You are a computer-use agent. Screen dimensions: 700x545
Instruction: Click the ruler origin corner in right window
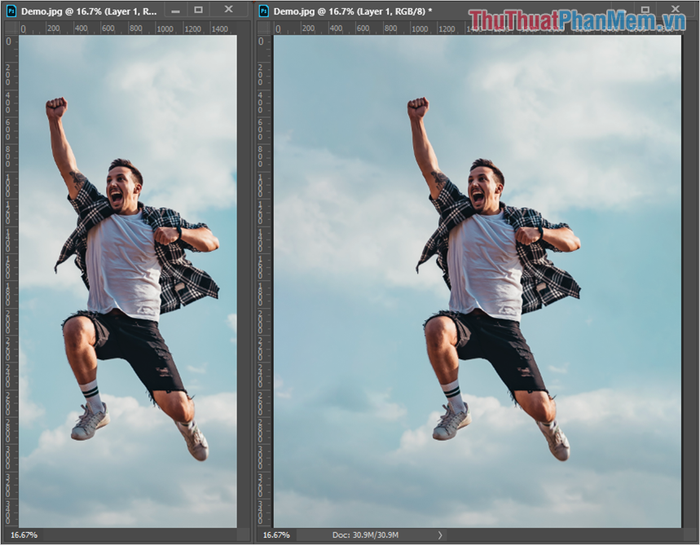[264, 29]
